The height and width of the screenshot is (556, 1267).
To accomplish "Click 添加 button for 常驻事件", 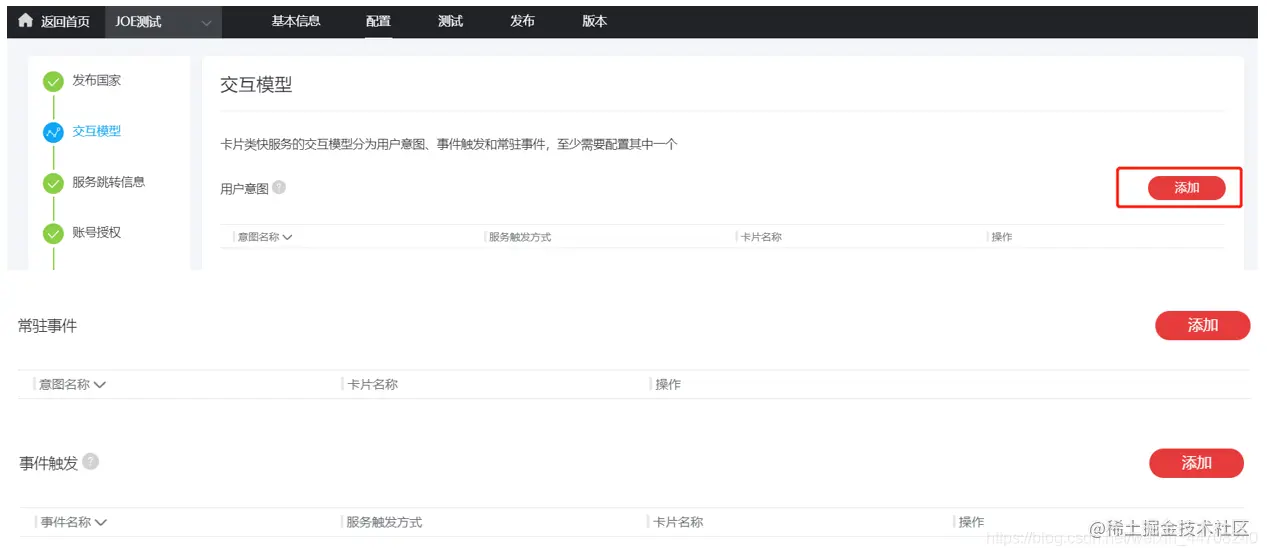I will [x=1202, y=325].
